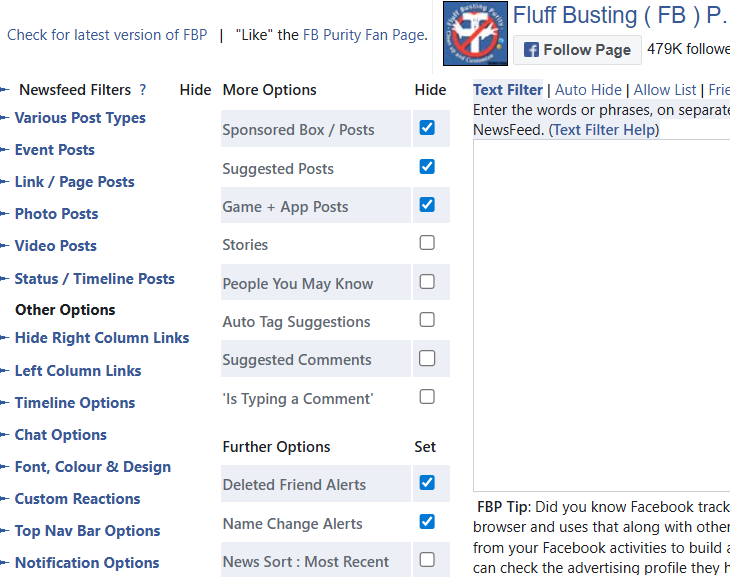Open the Text Filter Help link
Image resolution: width=730 pixels, height=577 pixels.
[x=604, y=129]
